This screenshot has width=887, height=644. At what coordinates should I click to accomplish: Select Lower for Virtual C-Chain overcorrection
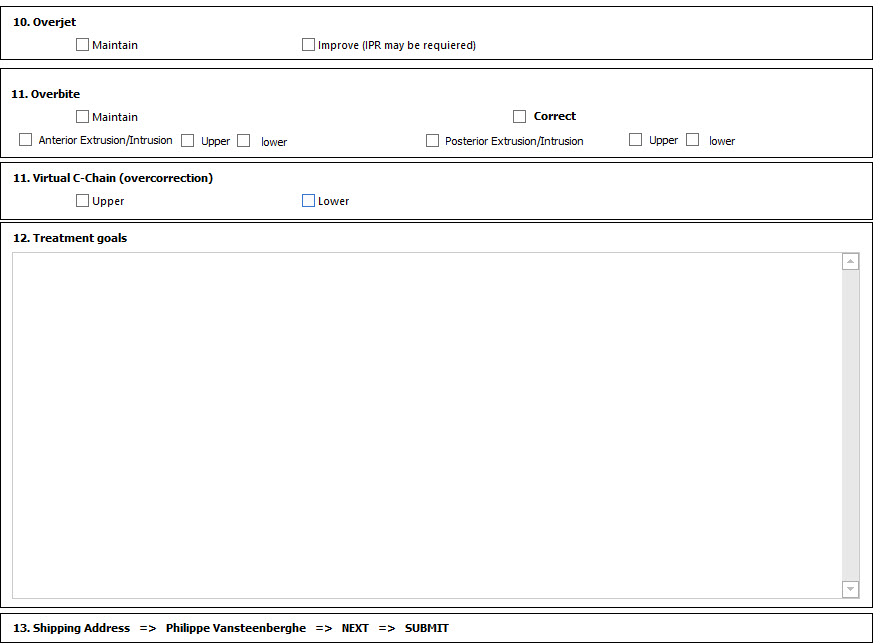309,201
